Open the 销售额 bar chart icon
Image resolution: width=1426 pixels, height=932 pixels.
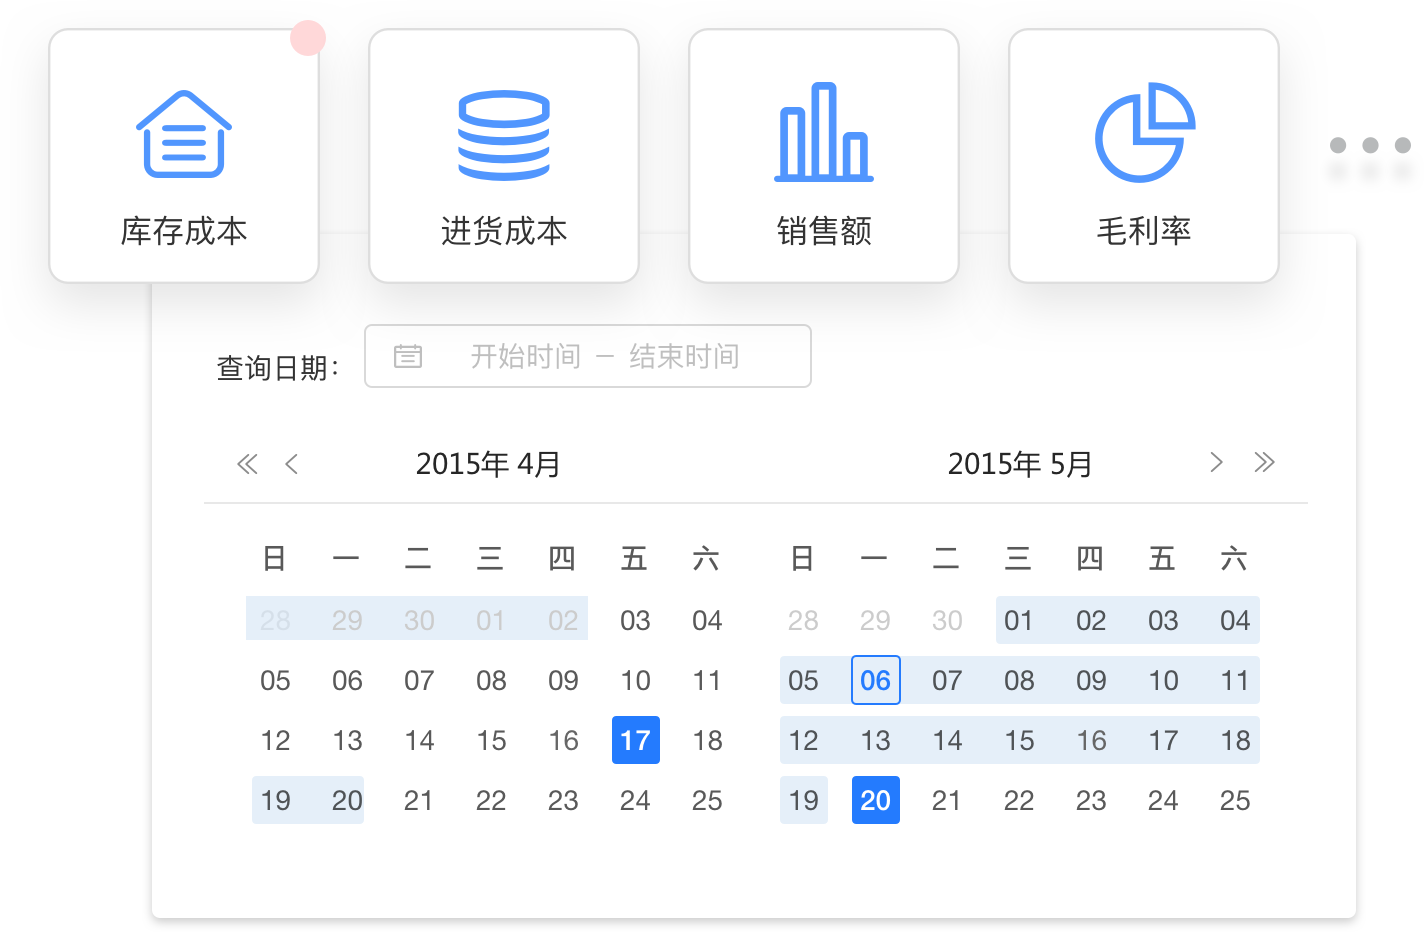click(824, 132)
